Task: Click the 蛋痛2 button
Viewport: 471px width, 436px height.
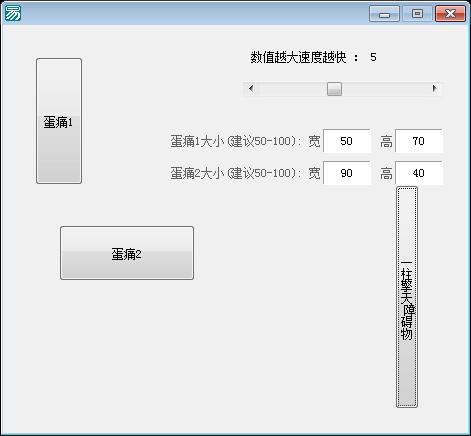Action: 127,253
